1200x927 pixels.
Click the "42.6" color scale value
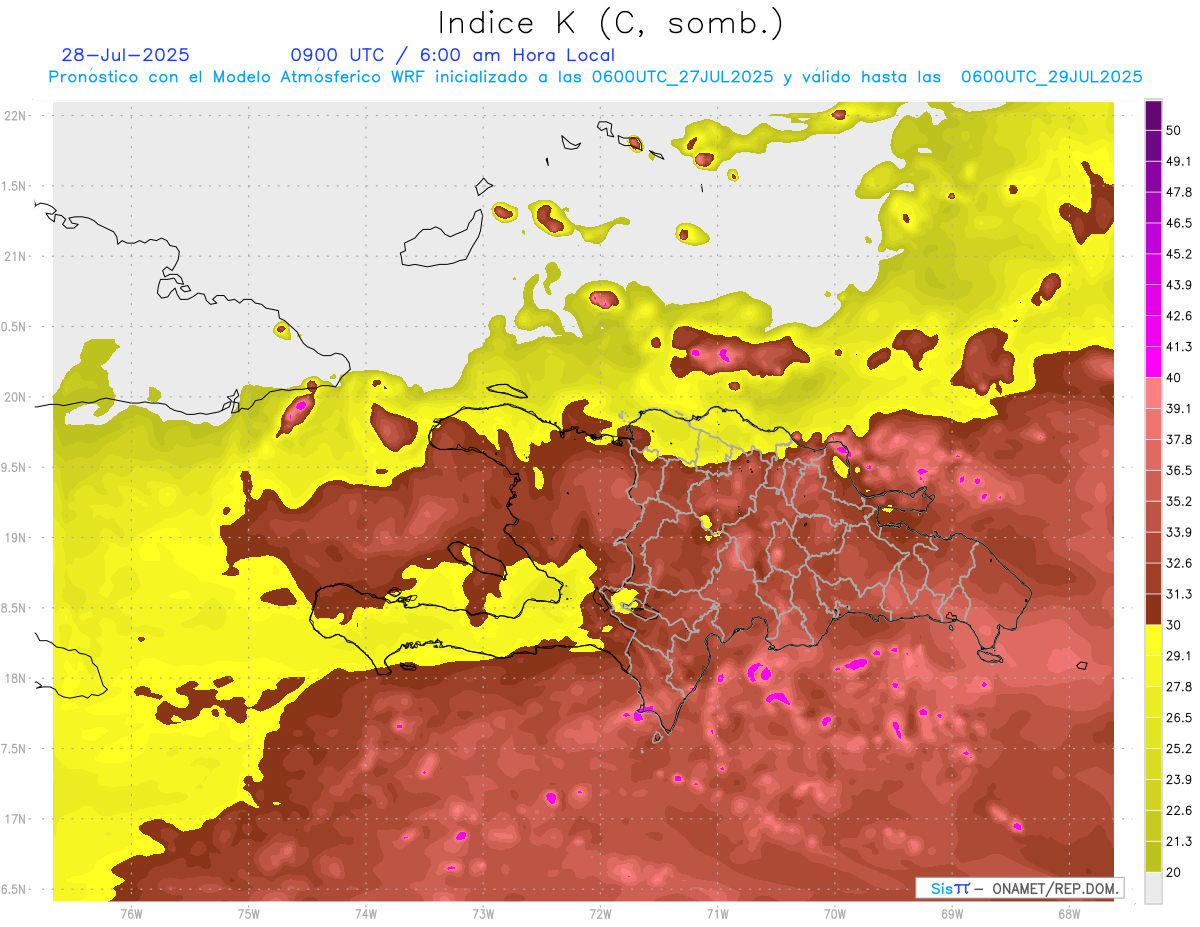(1178, 316)
